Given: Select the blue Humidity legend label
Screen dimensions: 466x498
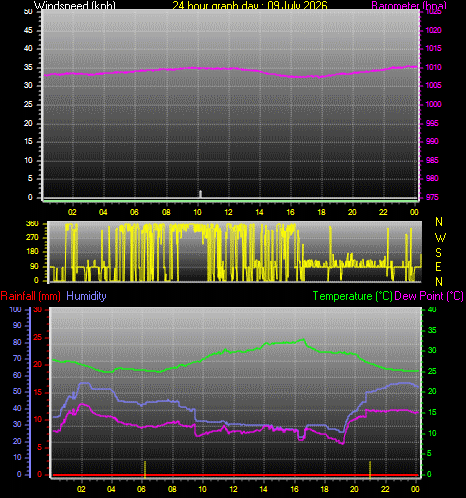Looking at the screenshot, I should [86, 296].
